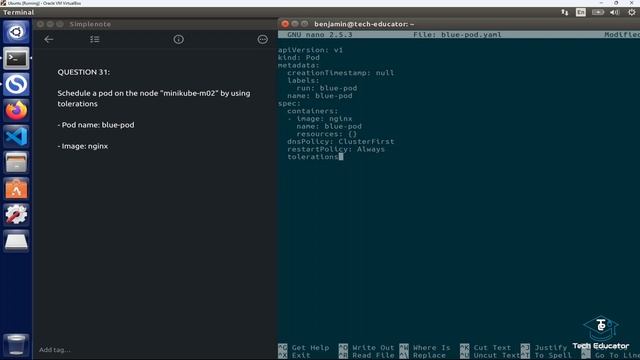The image size is (640, 360).
Task: Open Simplenote more actions menu
Action: point(262,39)
